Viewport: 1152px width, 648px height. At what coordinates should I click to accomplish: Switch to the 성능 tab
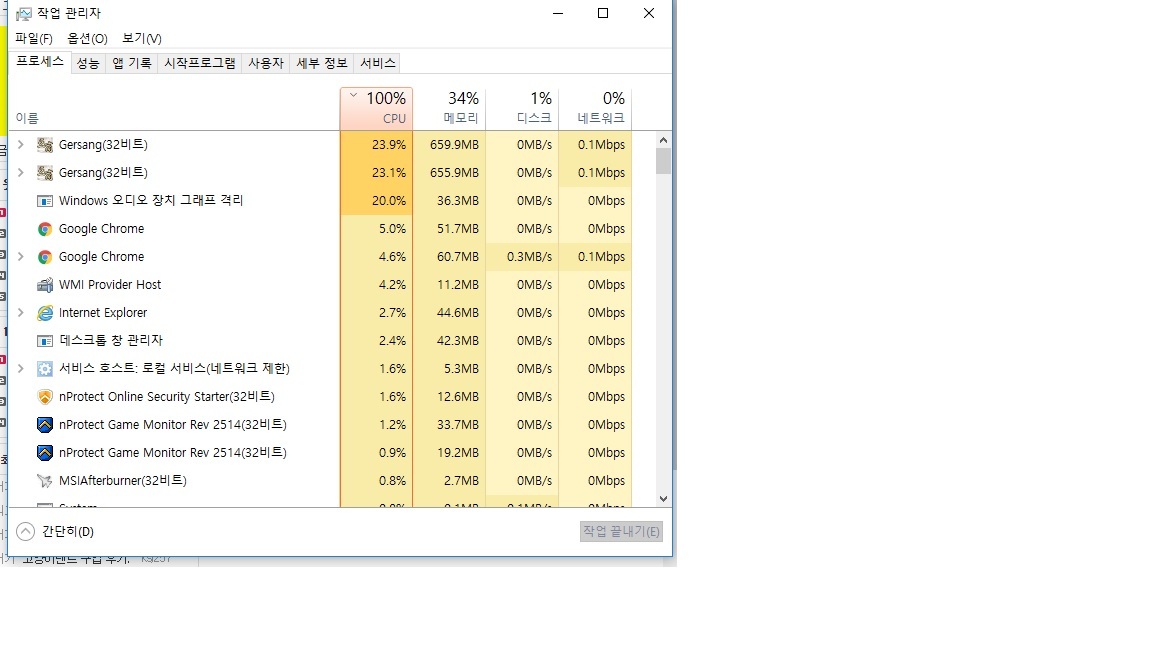click(x=87, y=63)
